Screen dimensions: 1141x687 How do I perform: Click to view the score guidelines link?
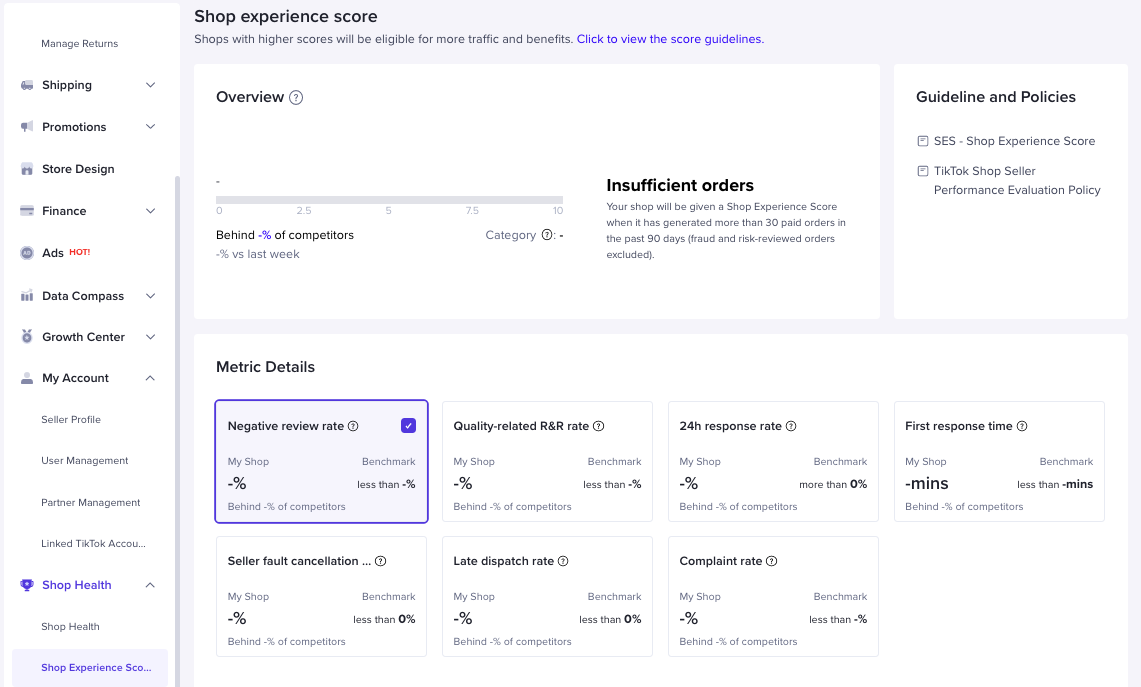670,39
